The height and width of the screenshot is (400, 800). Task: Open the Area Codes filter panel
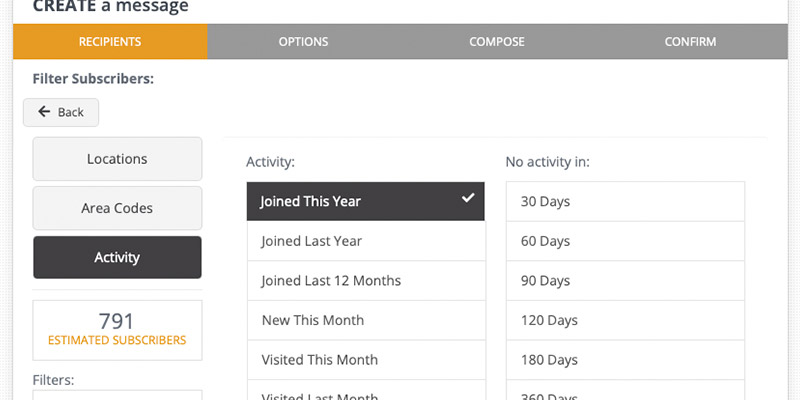pos(117,208)
